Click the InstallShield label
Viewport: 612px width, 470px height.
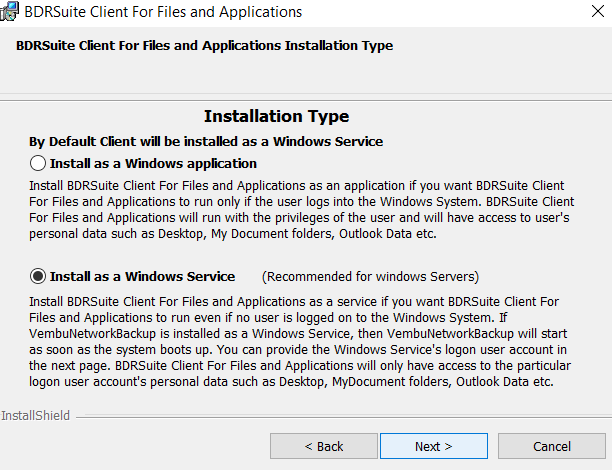[35, 416]
